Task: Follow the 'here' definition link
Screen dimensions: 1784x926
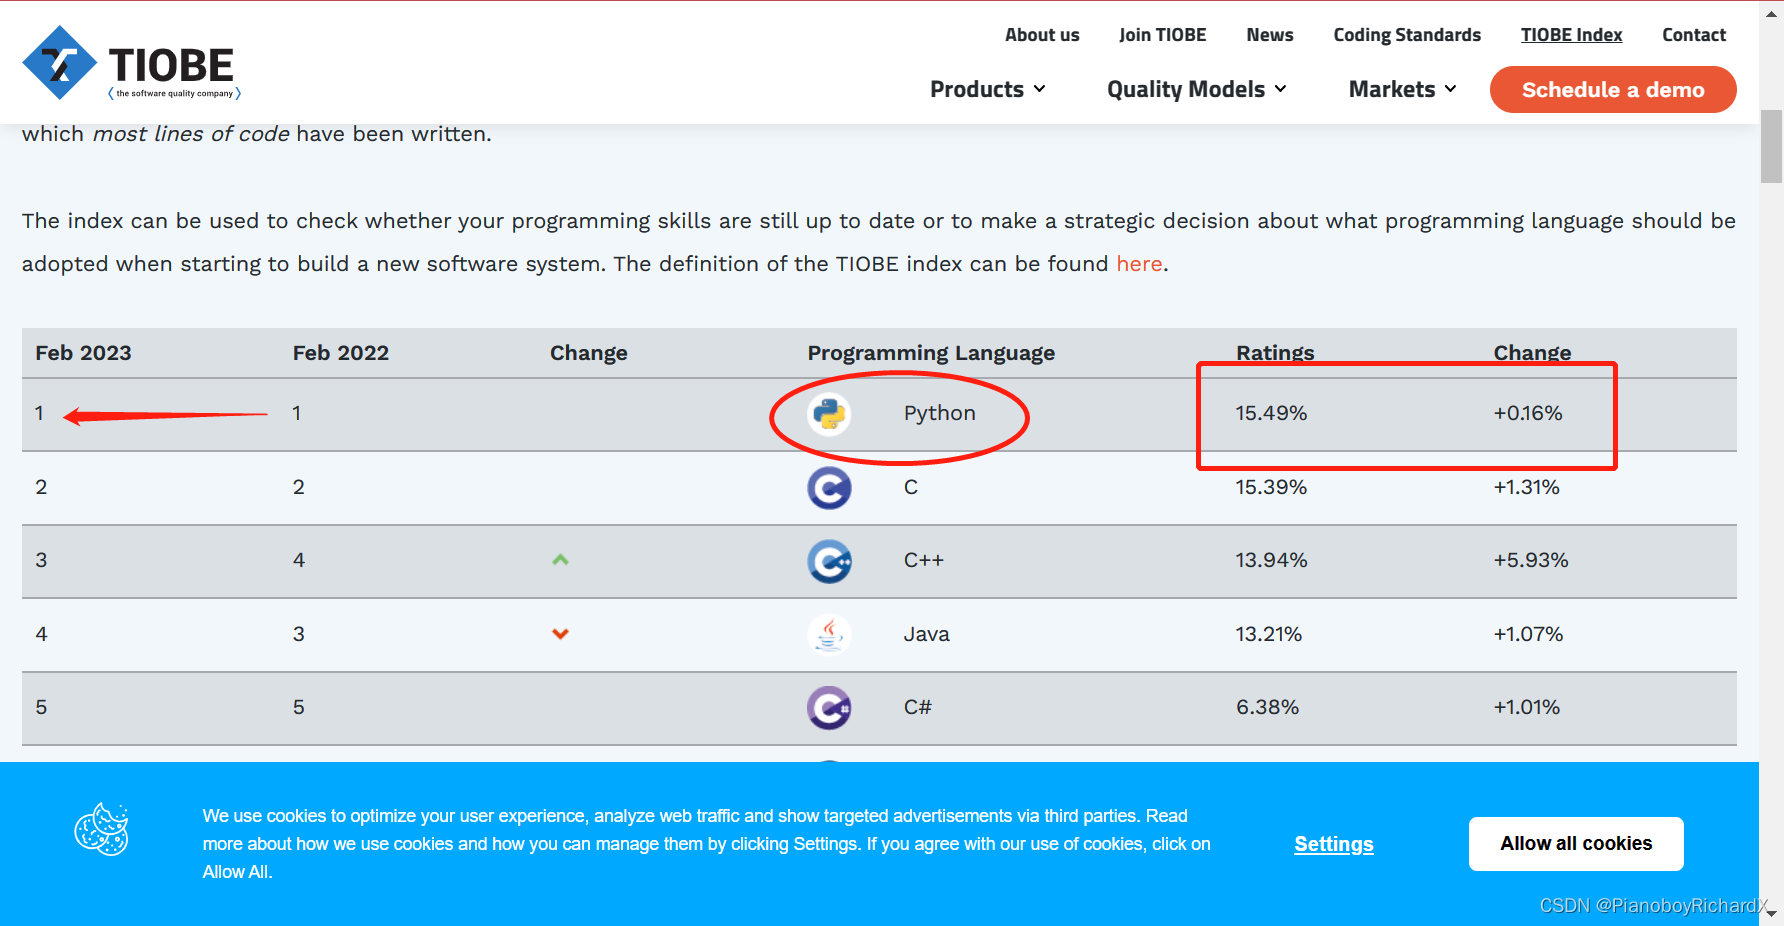Action: 1139,264
